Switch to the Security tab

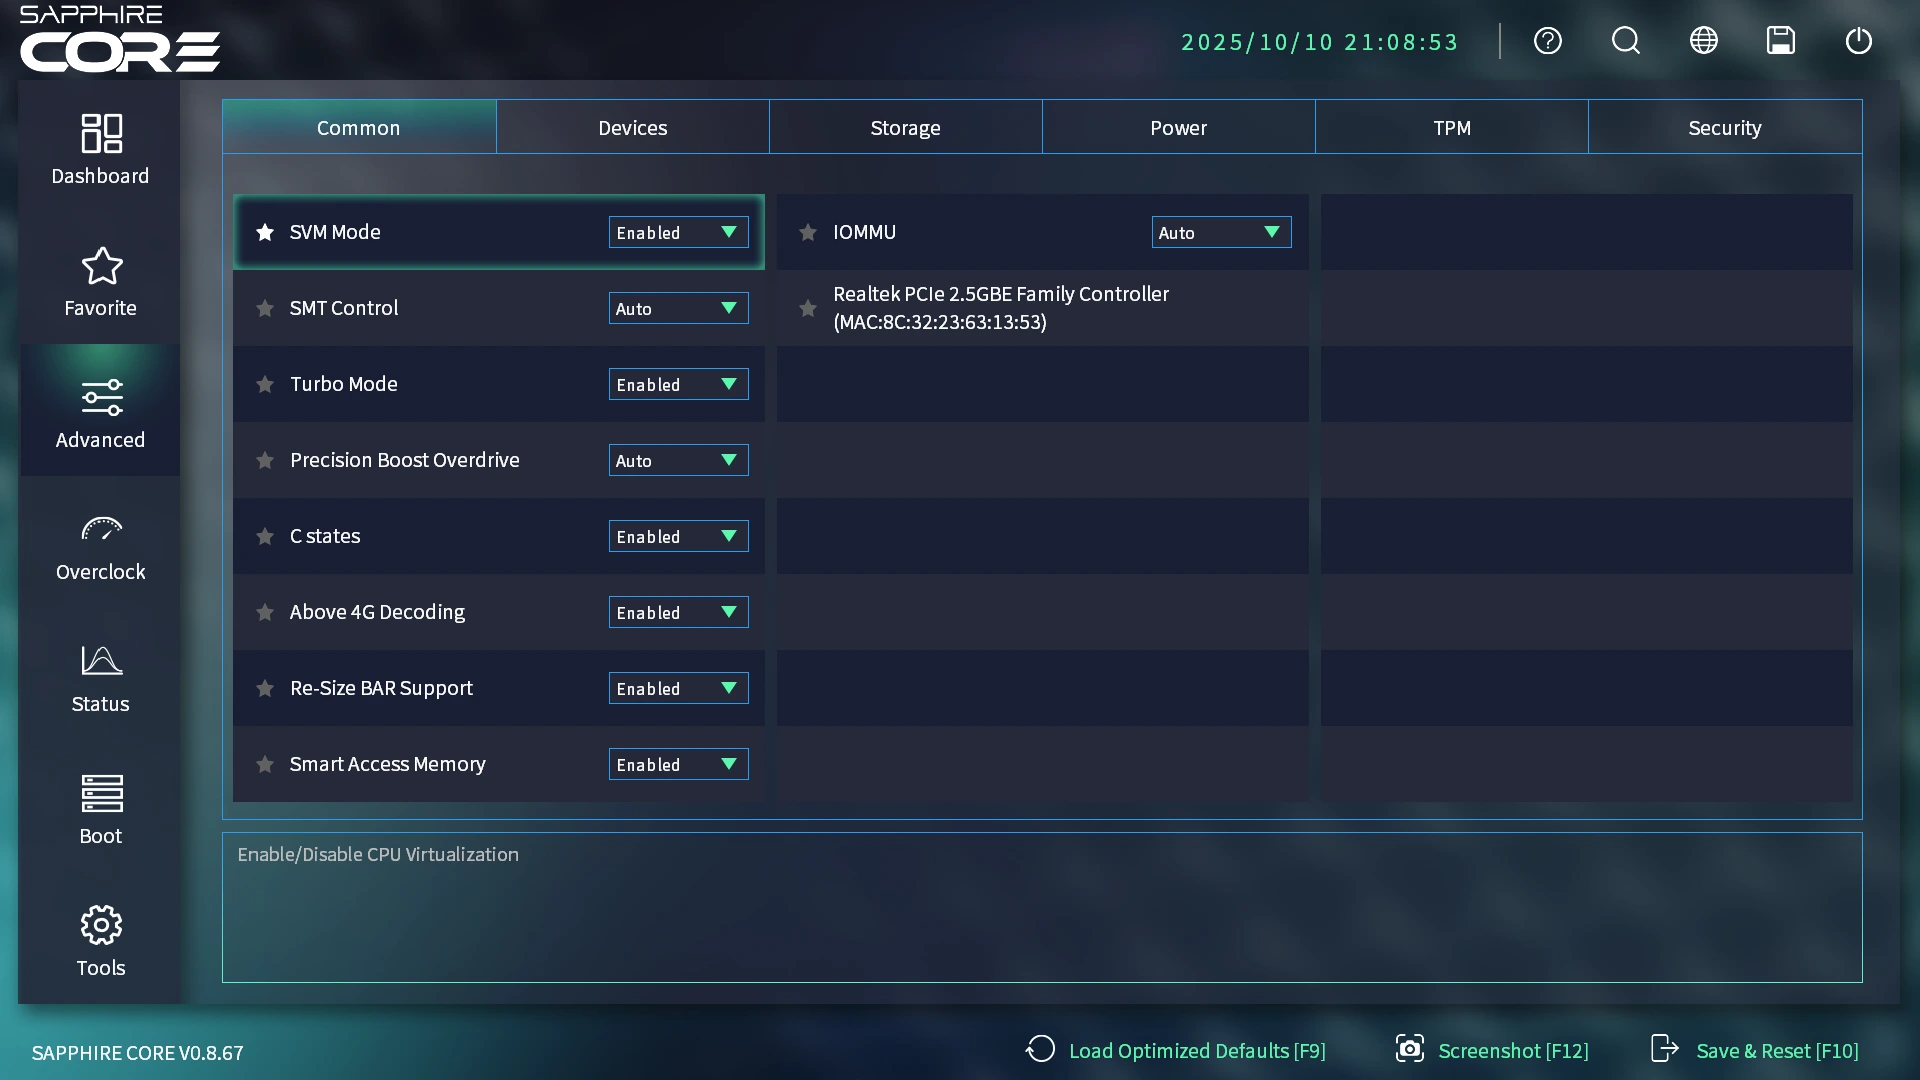click(1724, 127)
